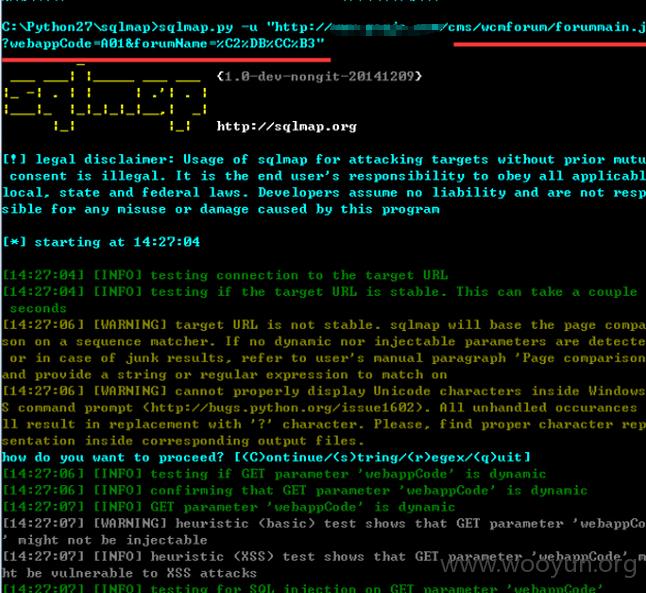This screenshot has width=646, height=593.
Task: Click 'testing if the target URL is stable' line
Action: point(320,292)
